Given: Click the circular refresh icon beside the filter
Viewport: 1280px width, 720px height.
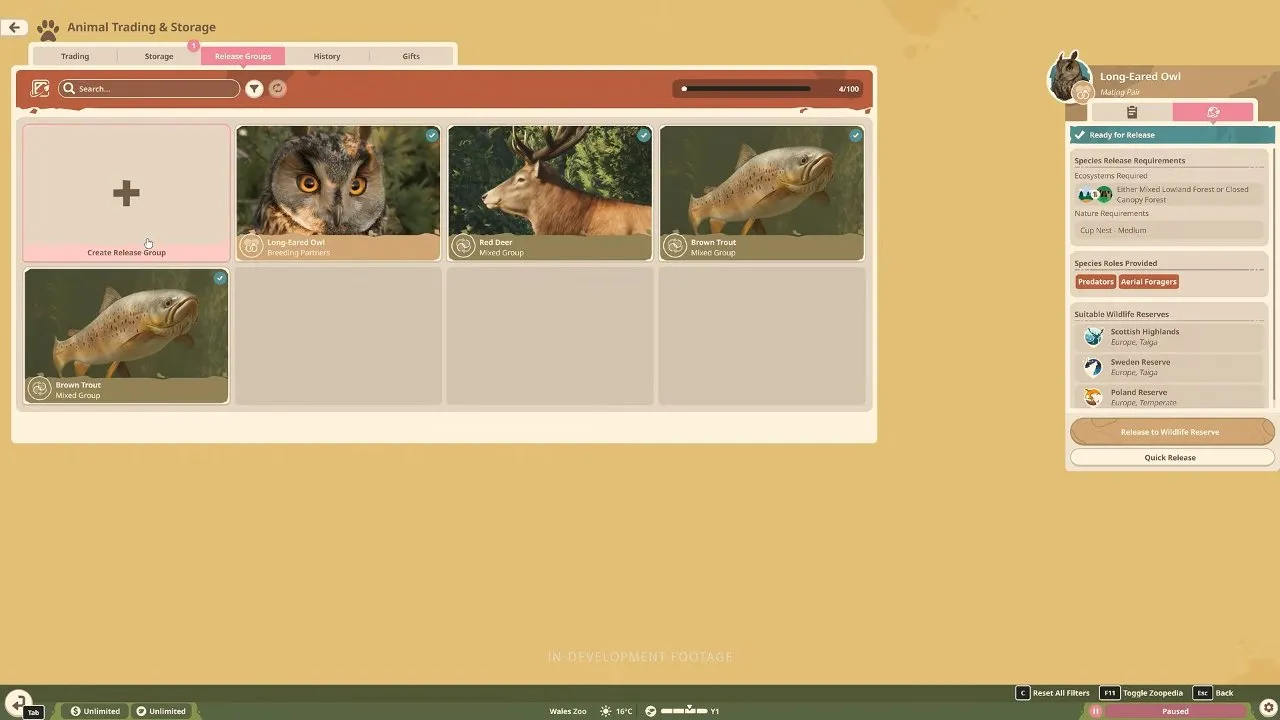Looking at the screenshot, I should pyautogui.click(x=278, y=89).
